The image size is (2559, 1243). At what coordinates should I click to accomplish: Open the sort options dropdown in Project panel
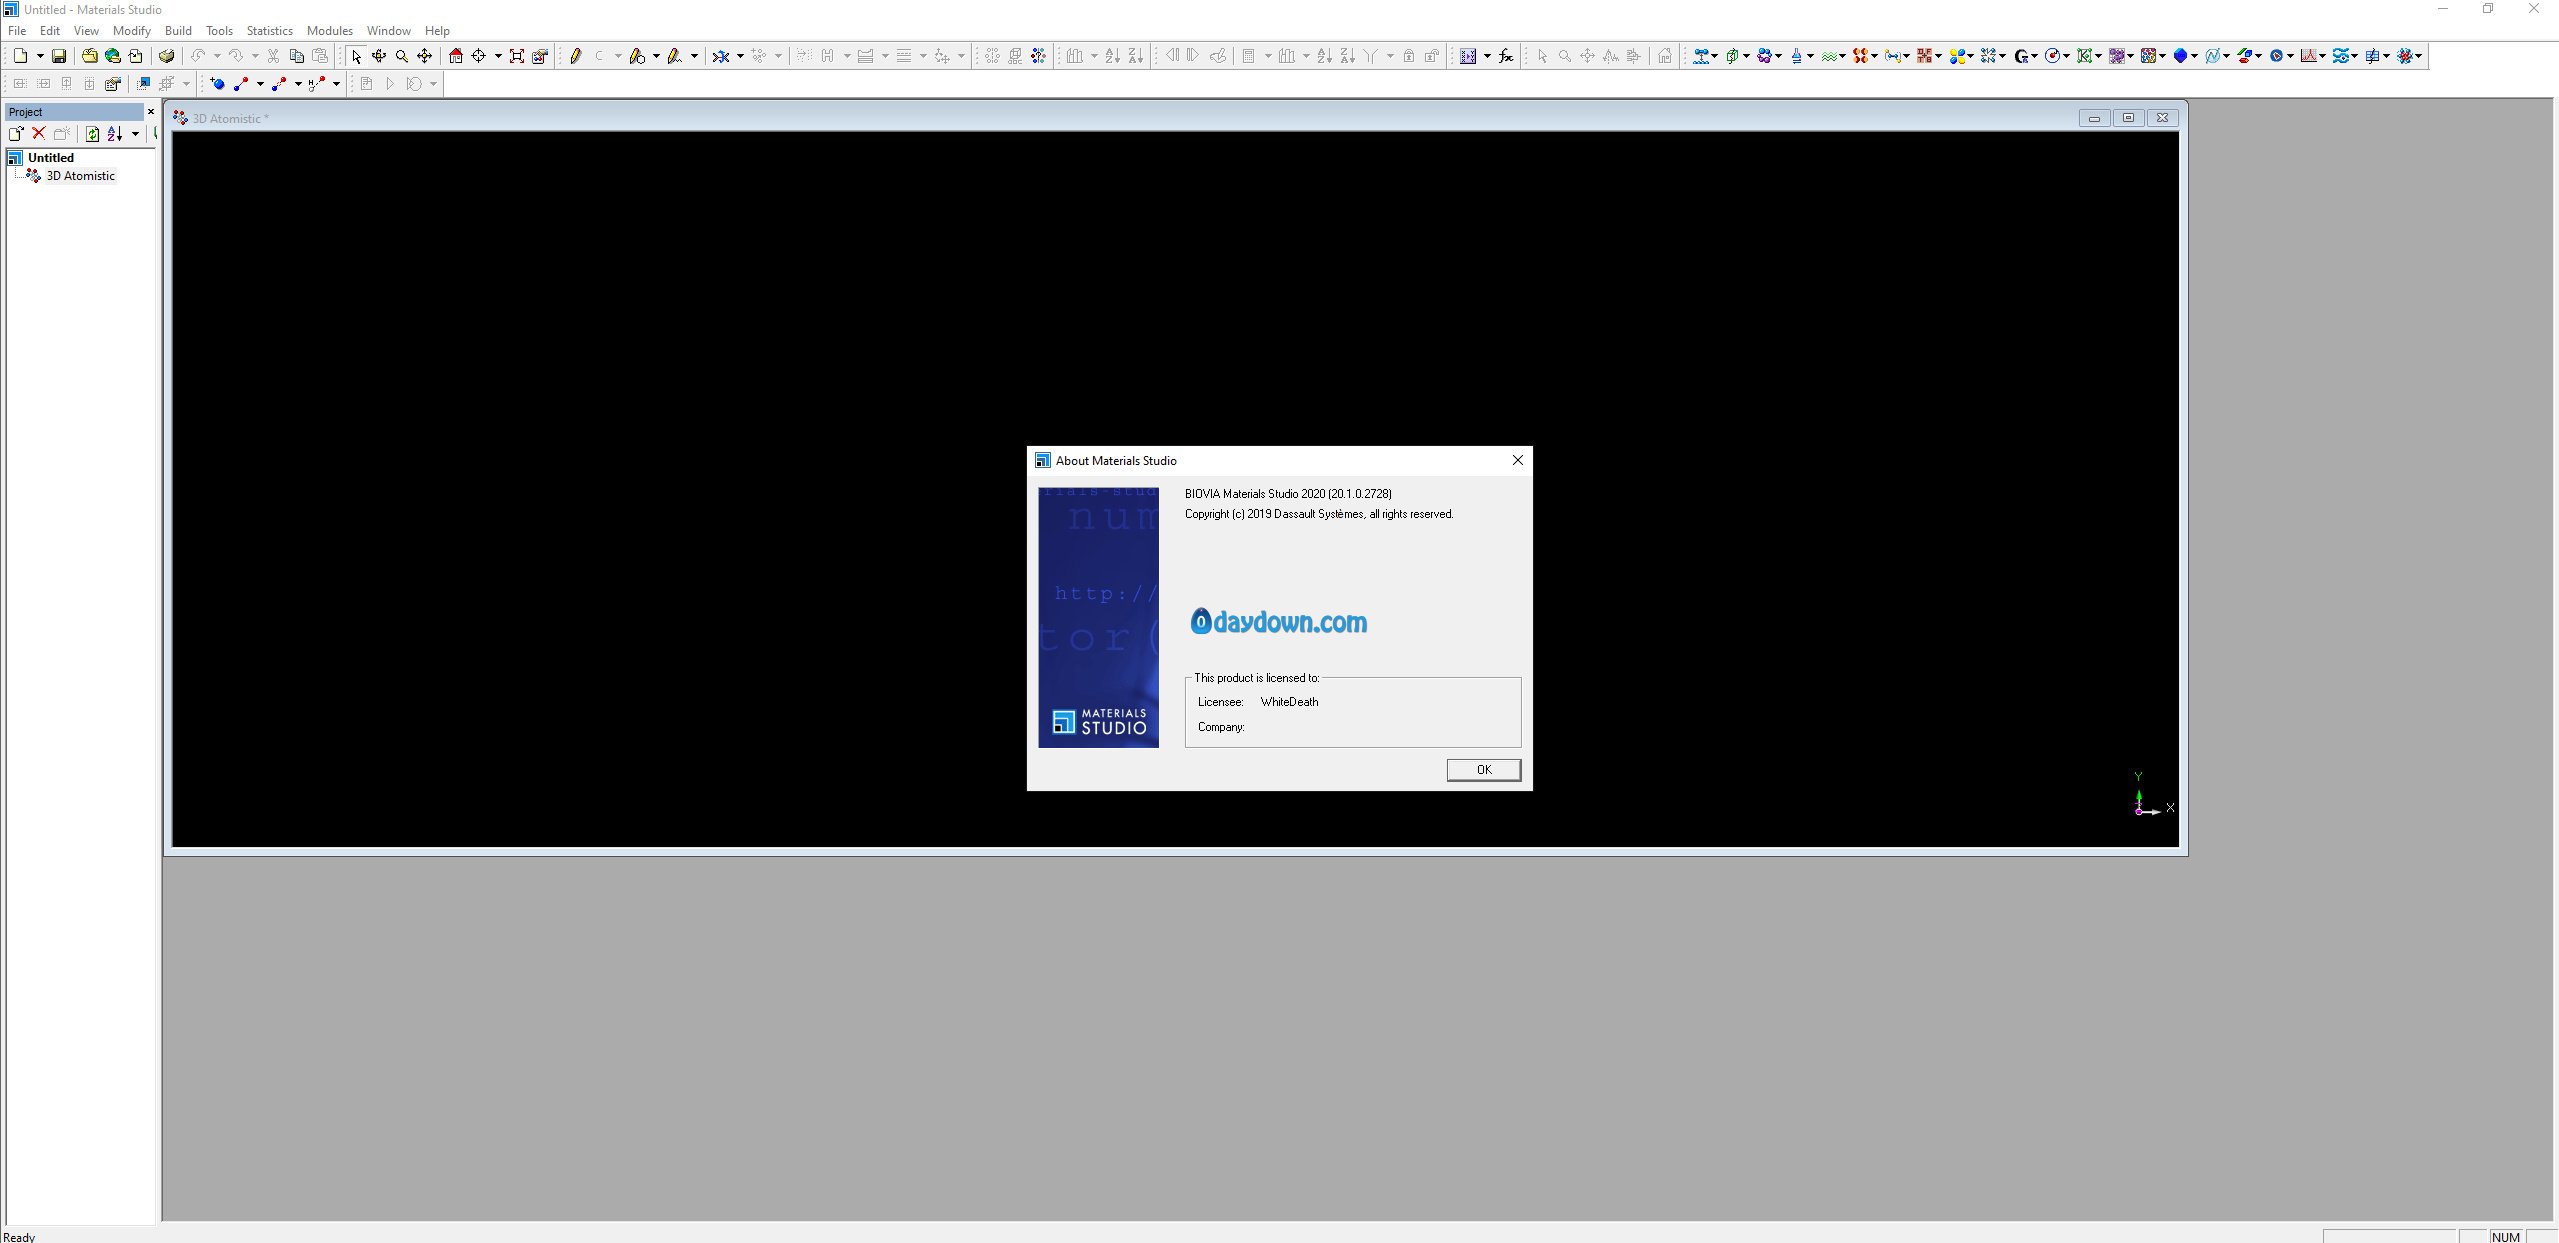[135, 133]
